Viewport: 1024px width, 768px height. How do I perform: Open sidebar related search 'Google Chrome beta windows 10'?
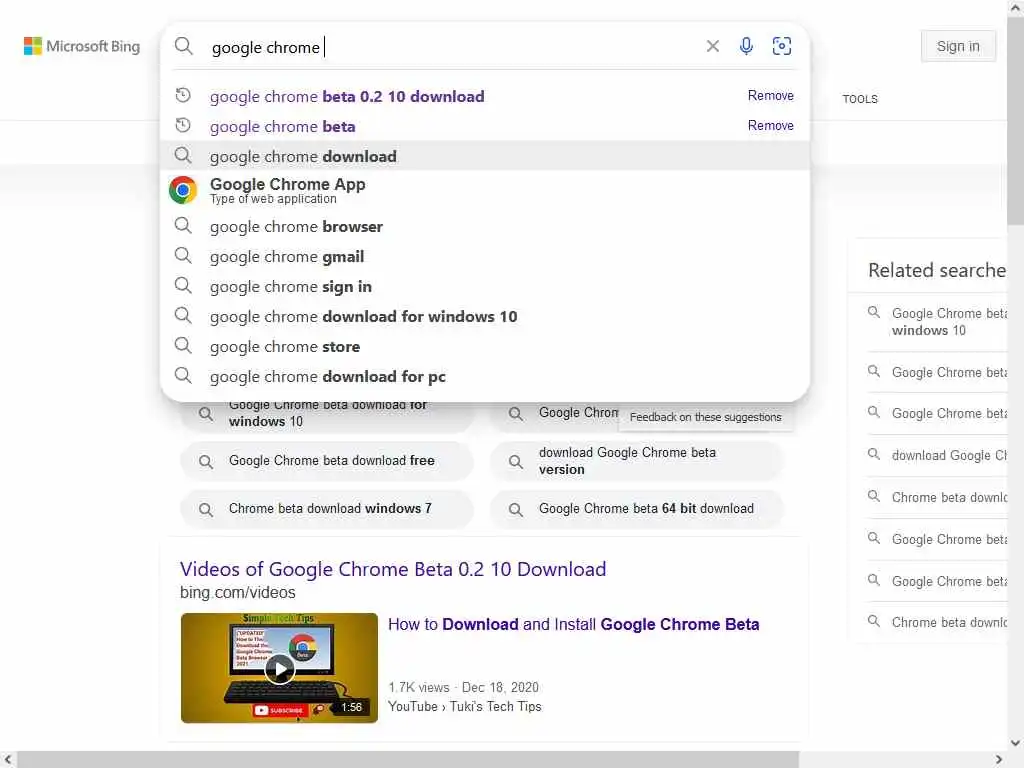tap(937, 322)
